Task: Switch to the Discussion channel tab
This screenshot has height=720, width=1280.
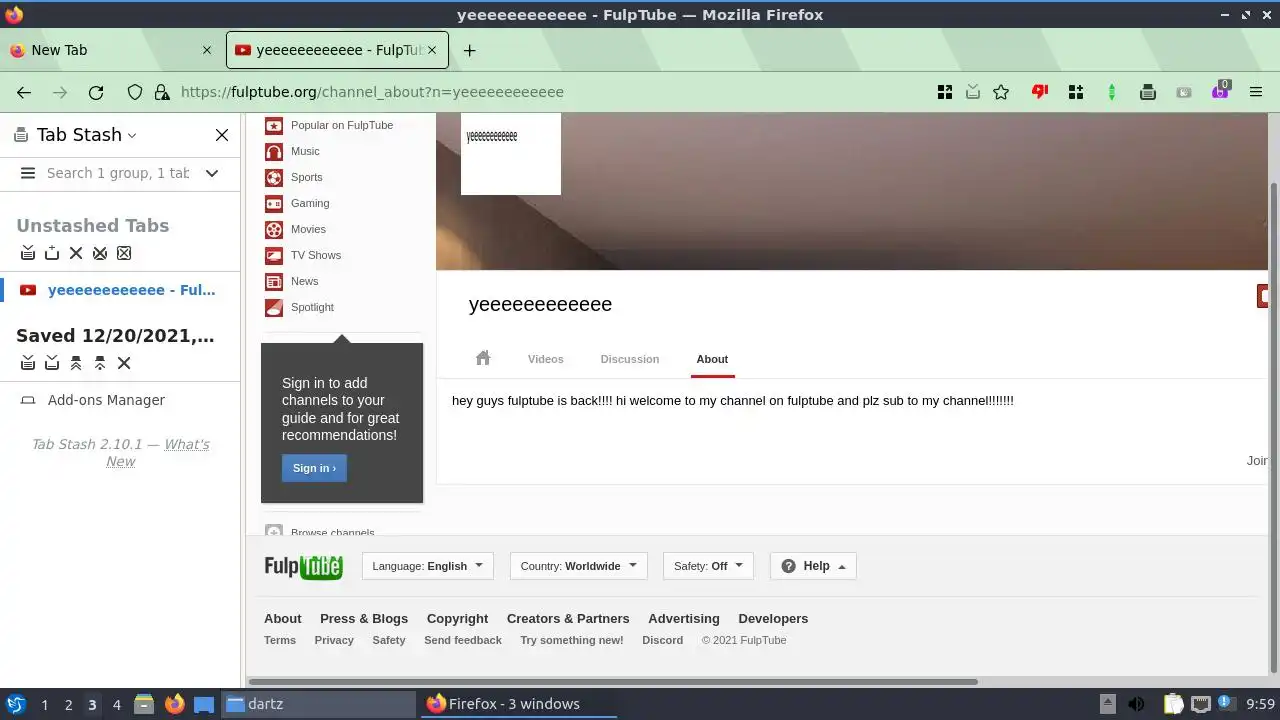Action: click(x=630, y=359)
